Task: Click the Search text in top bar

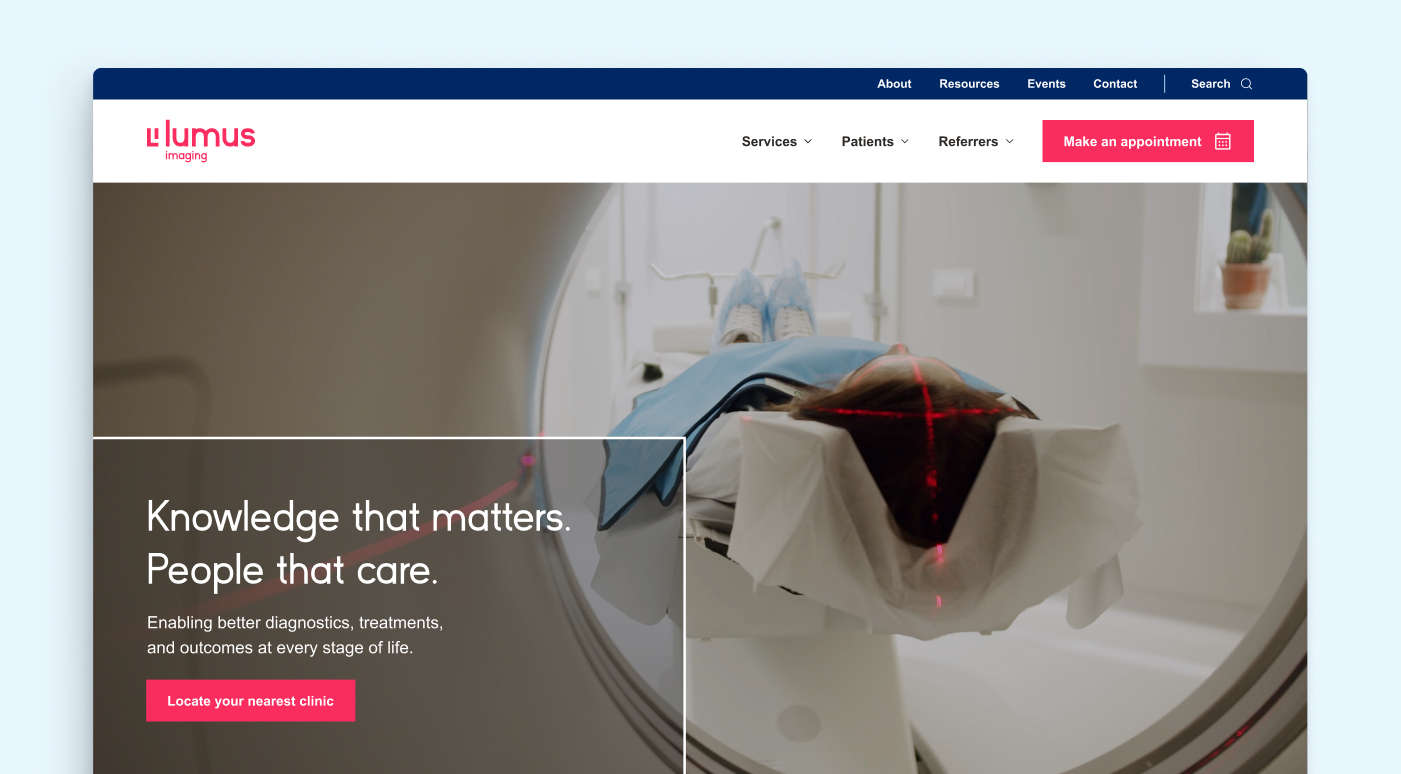Action: pyautogui.click(x=1210, y=84)
